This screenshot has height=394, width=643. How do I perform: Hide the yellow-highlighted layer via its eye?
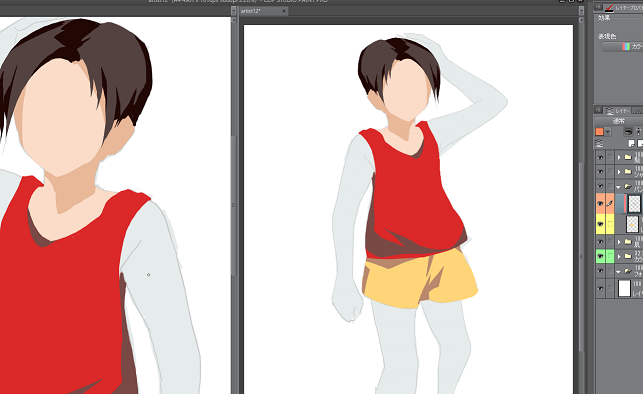tap(600, 224)
